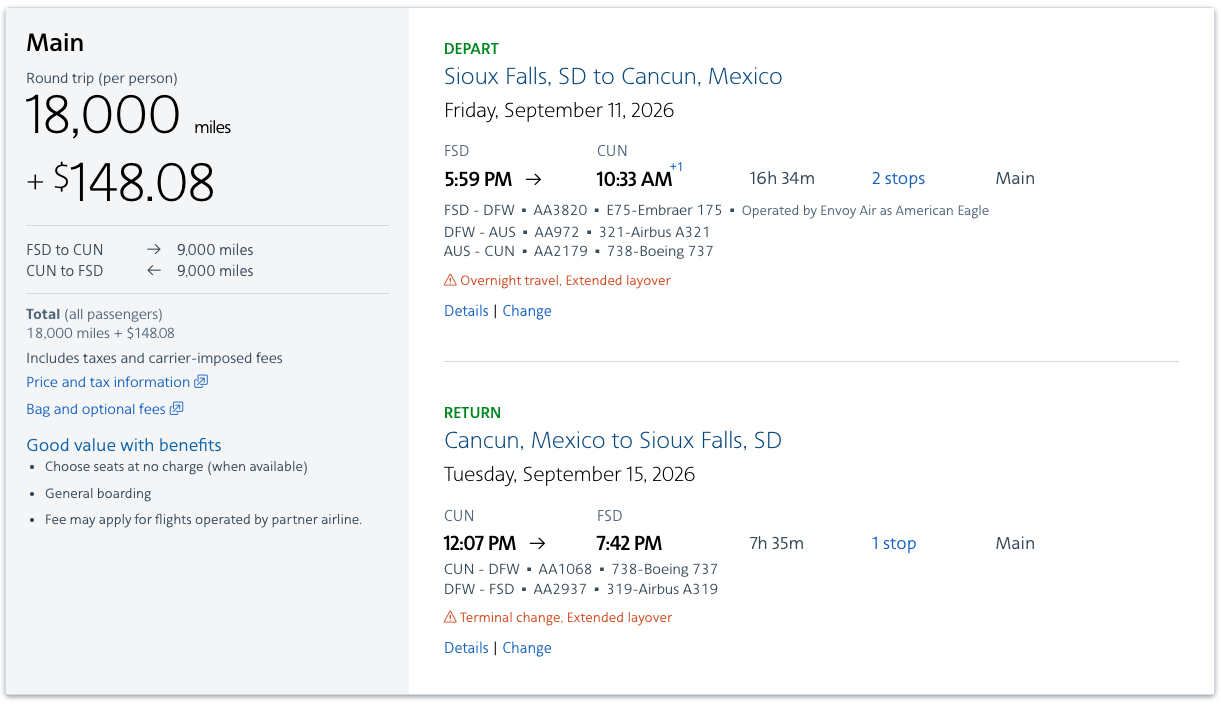1221x704 pixels.
Task: Click the 5:59 PM departure time
Action: click(x=478, y=179)
